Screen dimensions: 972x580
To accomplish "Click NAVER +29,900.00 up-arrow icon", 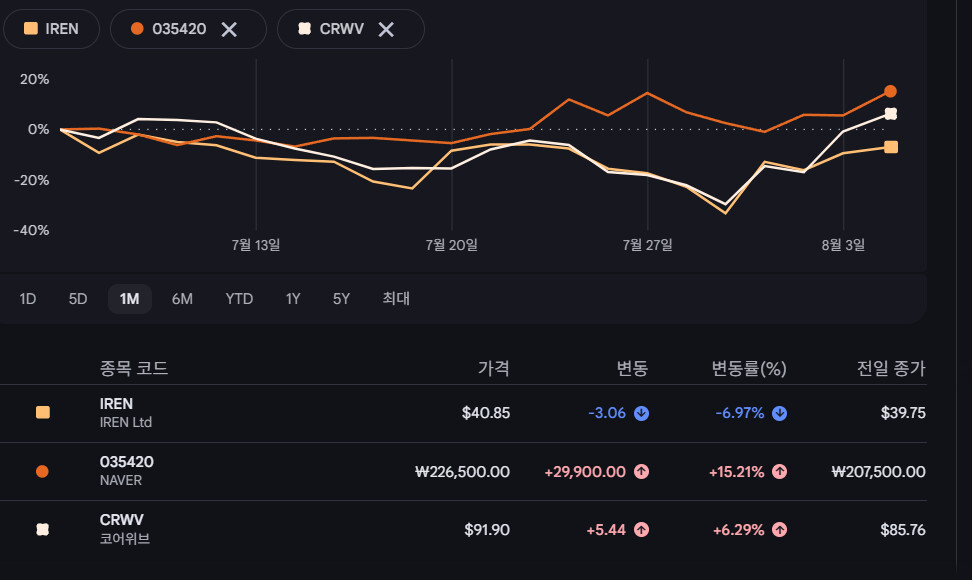I will (642, 472).
